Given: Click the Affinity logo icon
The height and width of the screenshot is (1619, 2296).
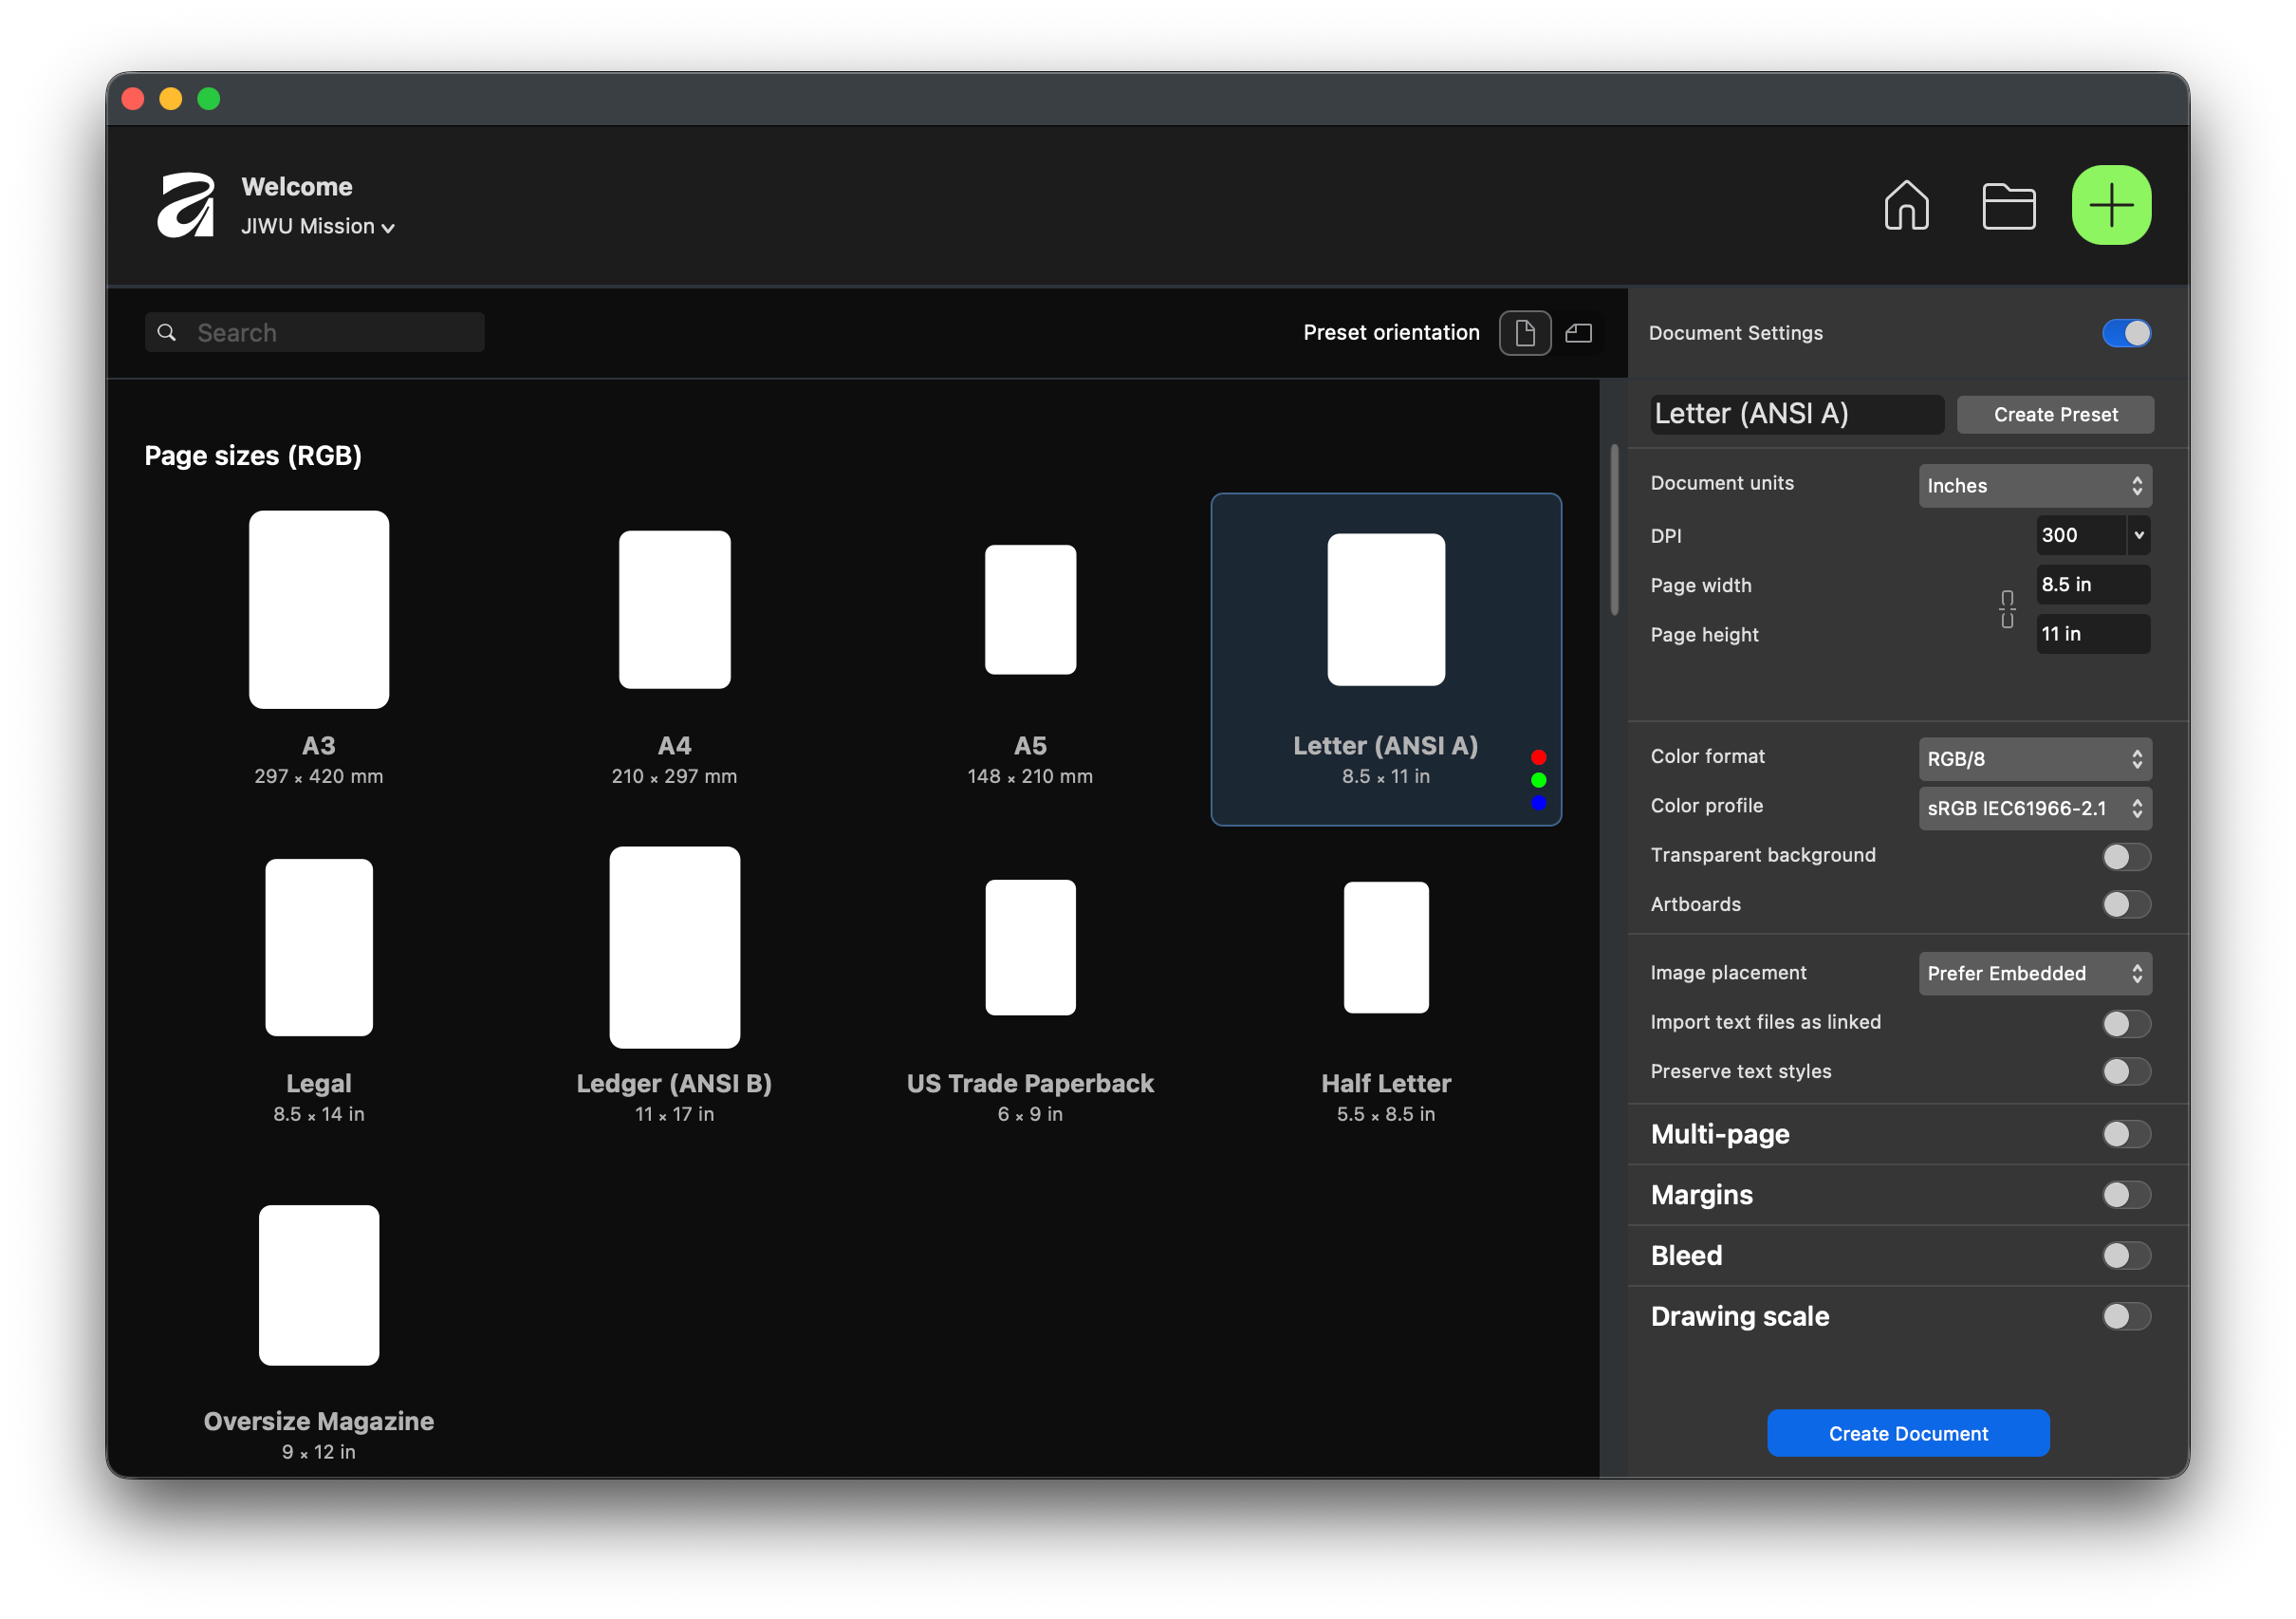Looking at the screenshot, I should coord(186,206).
